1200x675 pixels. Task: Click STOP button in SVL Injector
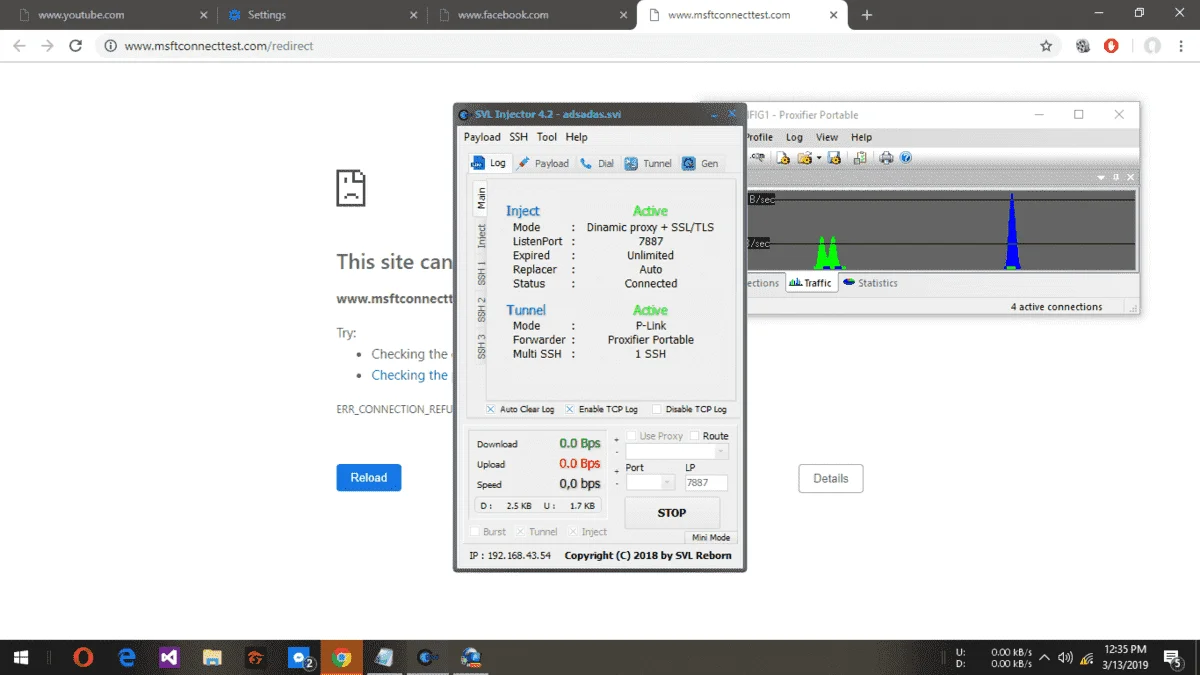tap(672, 513)
